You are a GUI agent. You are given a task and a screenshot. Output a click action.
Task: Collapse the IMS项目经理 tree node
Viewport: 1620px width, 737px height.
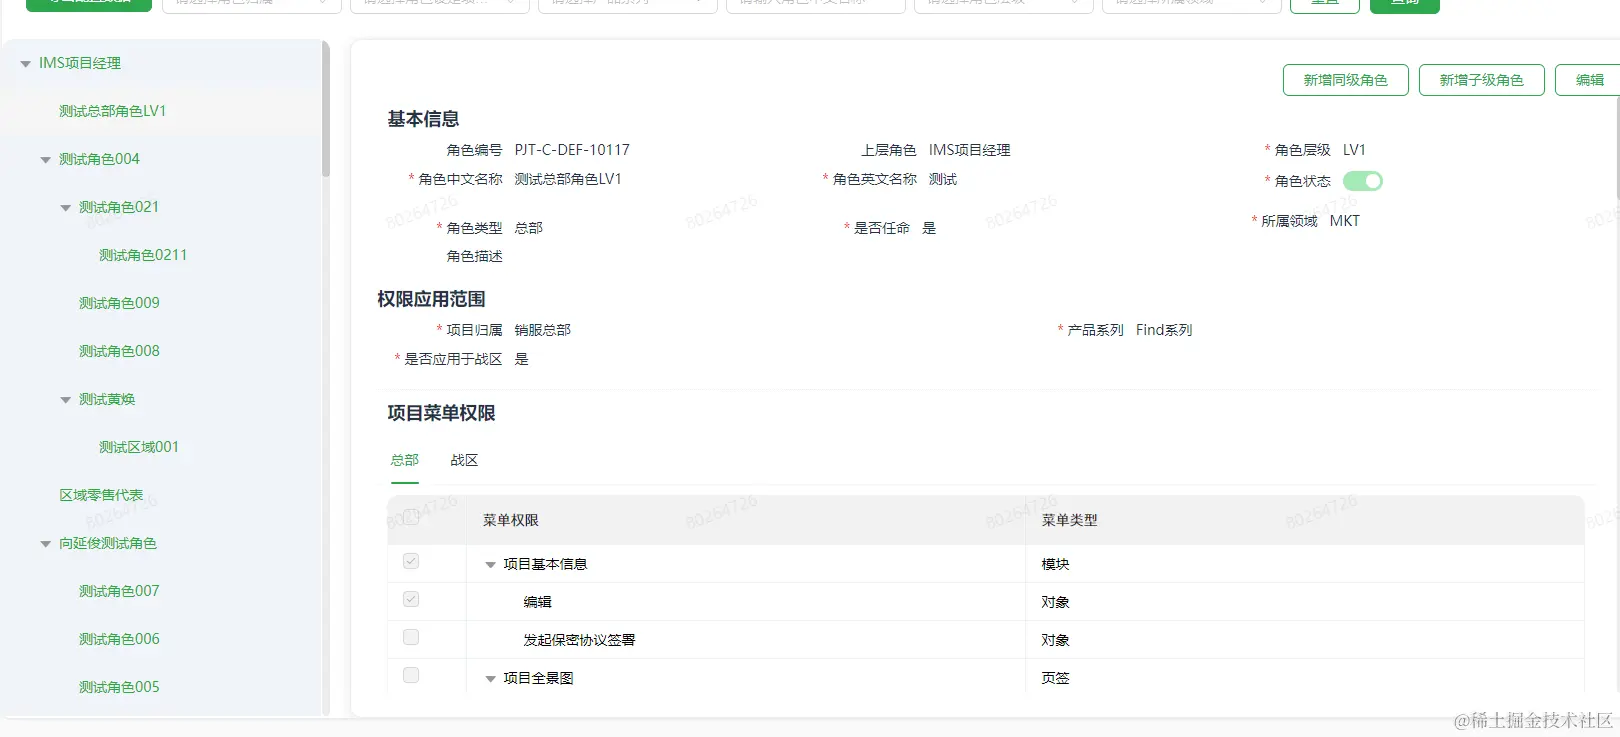tap(26, 64)
